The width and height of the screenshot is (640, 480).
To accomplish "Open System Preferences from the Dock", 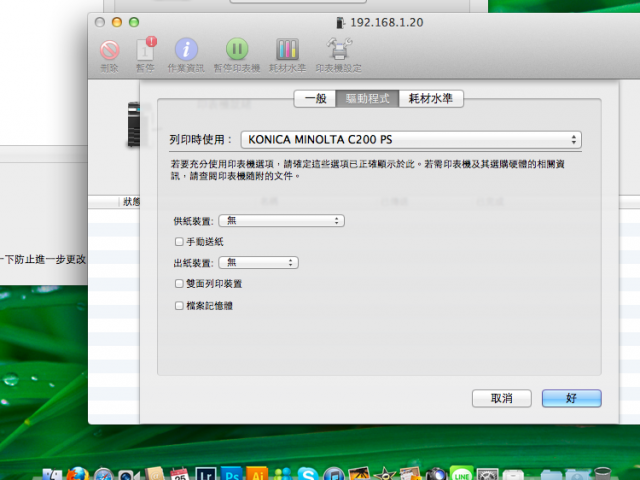I will click(487, 474).
